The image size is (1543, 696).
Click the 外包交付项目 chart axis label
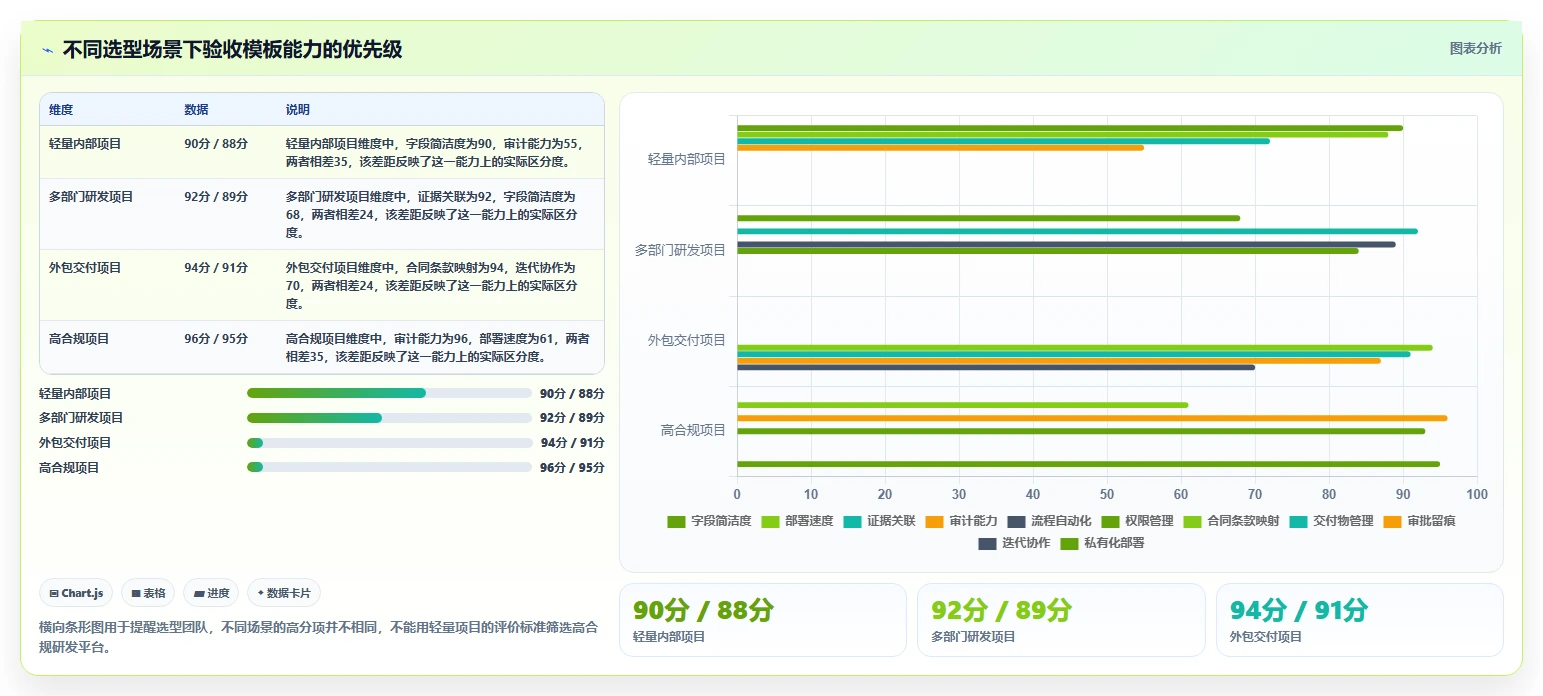687,340
